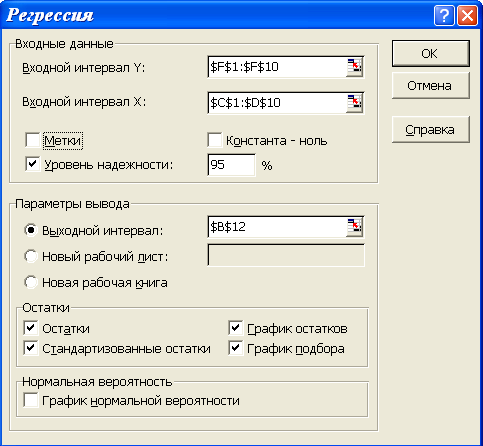Click the Входные данные group title
Image resolution: width=483 pixels, height=446 pixels.
pos(64,44)
